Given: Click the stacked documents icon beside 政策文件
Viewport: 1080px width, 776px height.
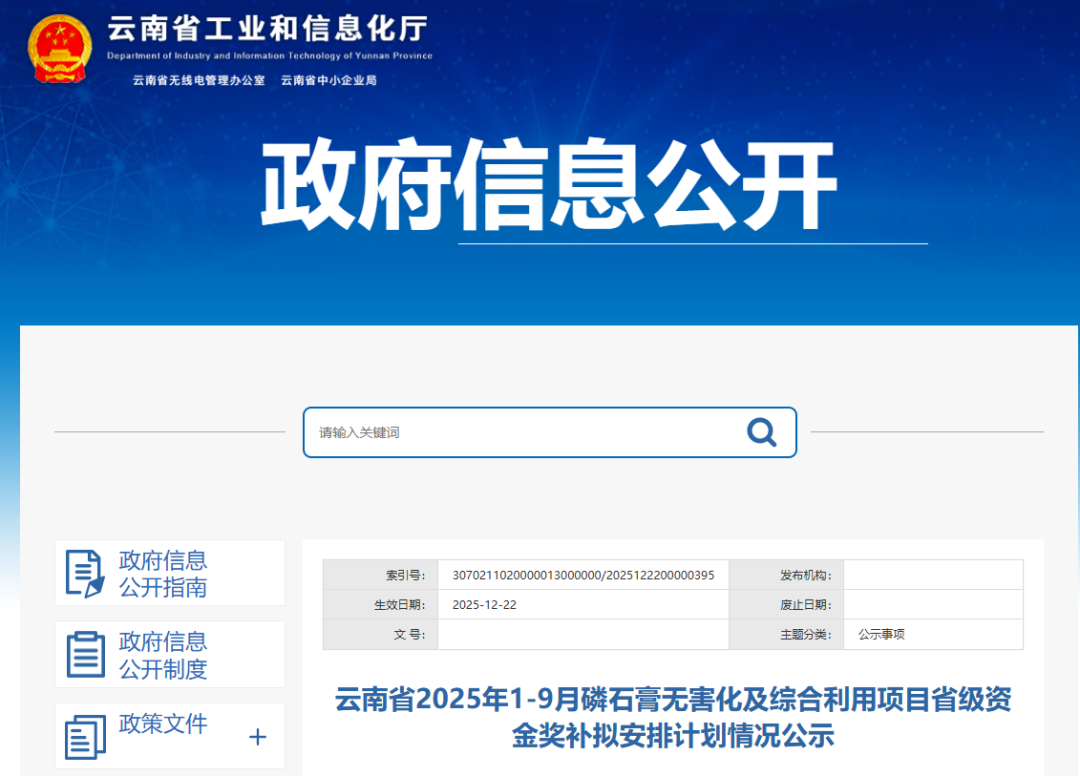Looking at the screenshot, I should click(85, 737).
